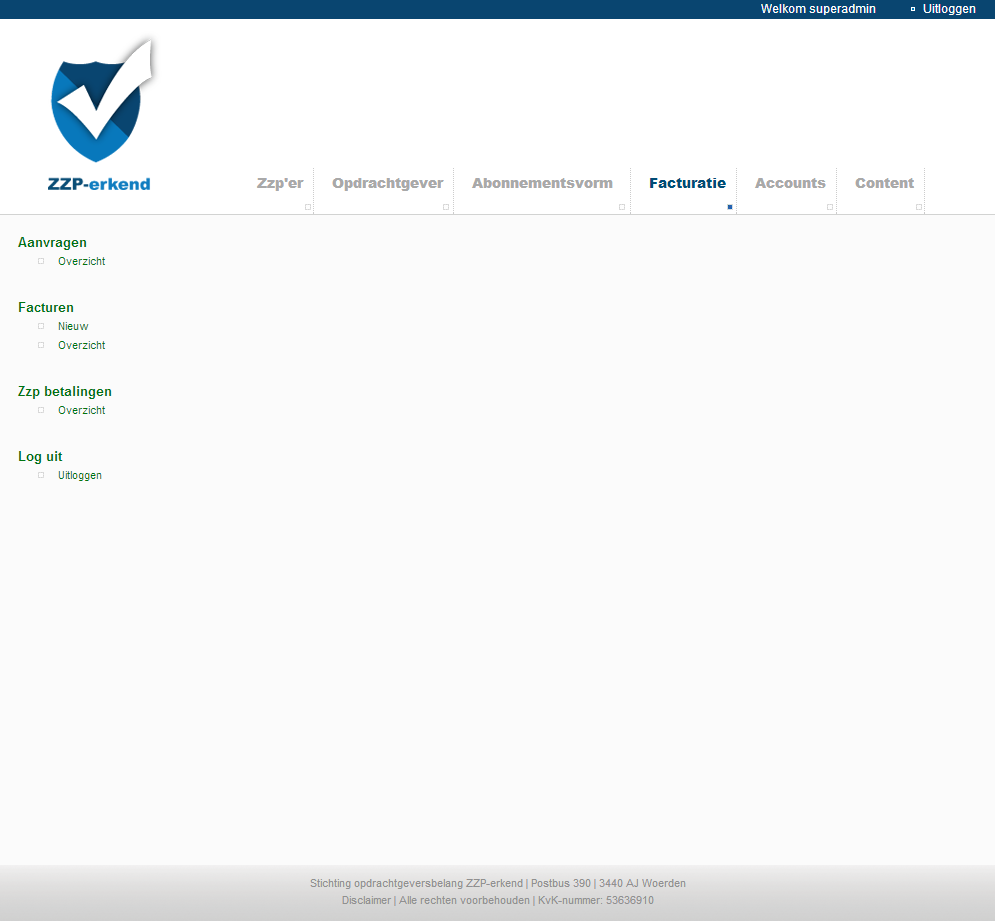Click Uitloggen under Log uit
The height and width of the screenshot is (921, 995).
click(80, 475)
